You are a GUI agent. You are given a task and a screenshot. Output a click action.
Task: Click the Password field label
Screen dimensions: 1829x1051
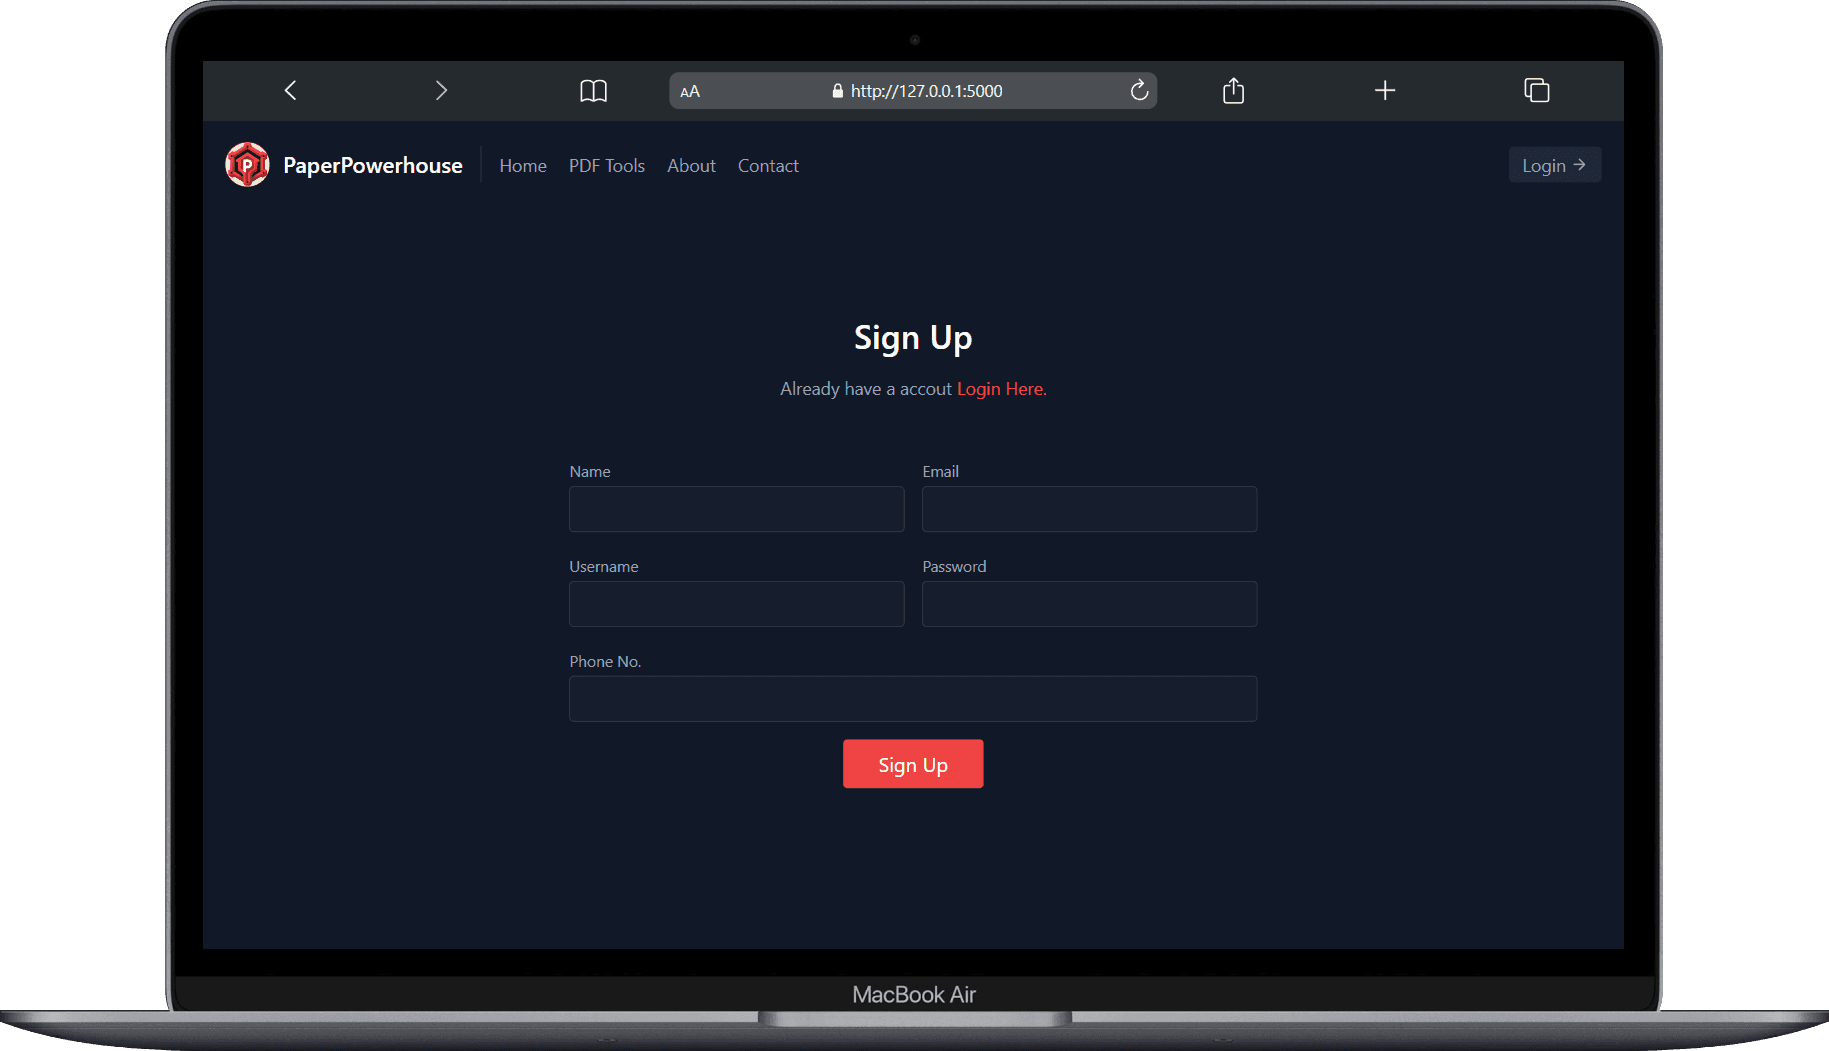pos(954,566)
